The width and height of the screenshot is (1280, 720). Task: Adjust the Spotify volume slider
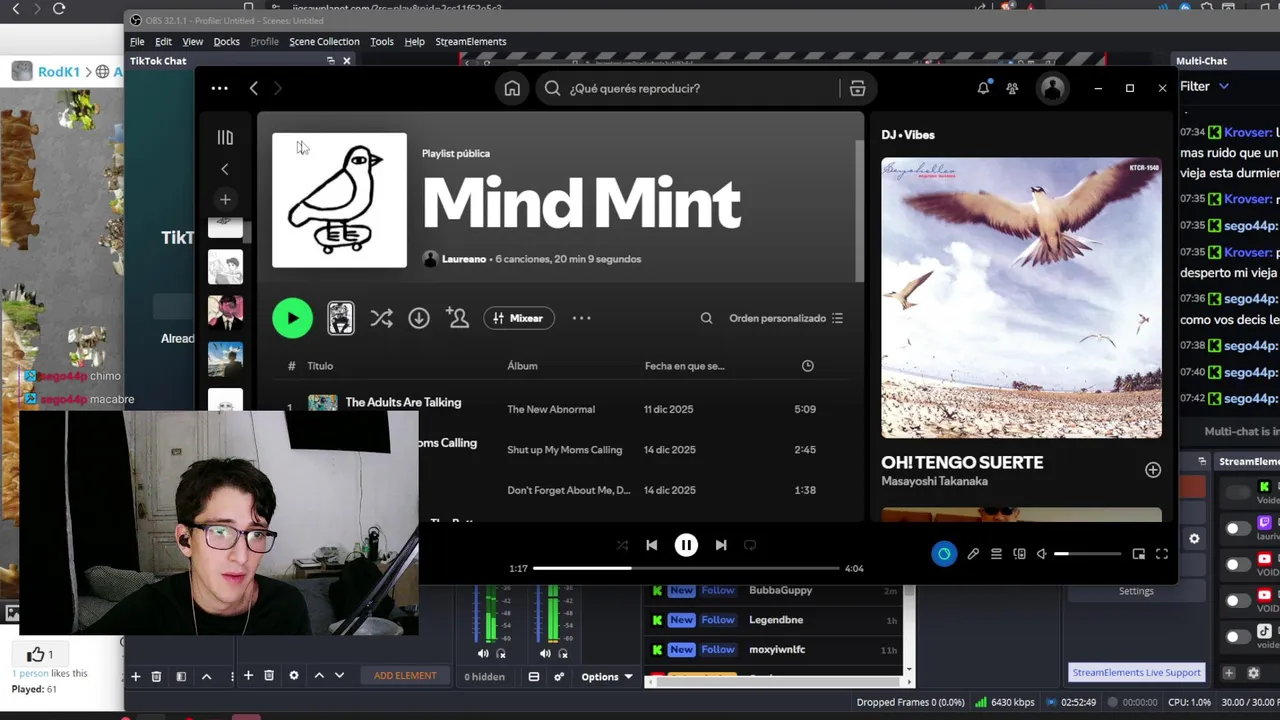[x=1088, y=554]
